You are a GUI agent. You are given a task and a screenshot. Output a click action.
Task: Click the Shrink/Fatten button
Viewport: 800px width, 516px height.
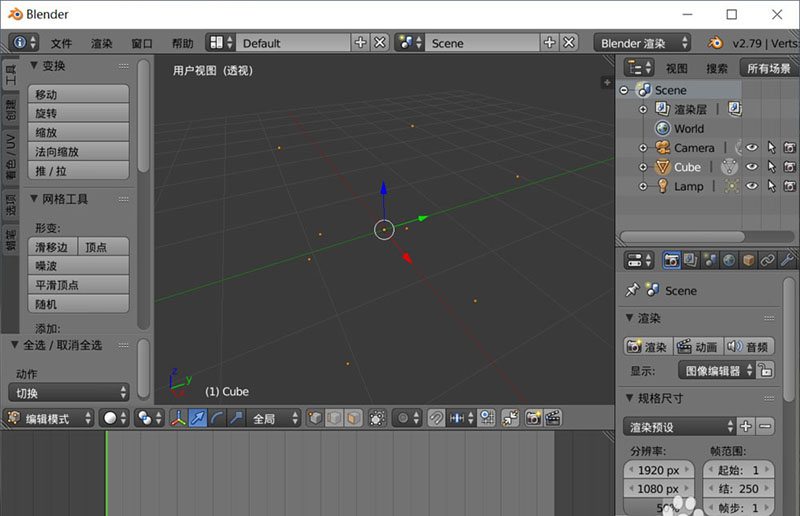click(x=79, y=152)
